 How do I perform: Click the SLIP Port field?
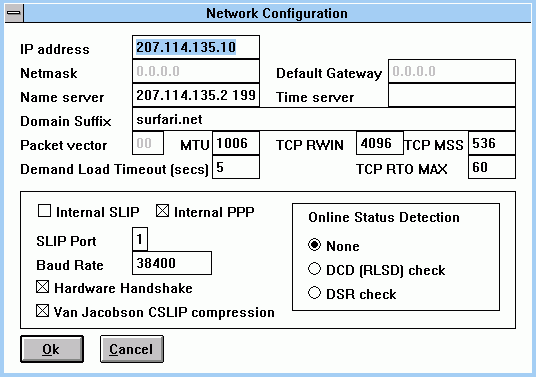click(x=140, y=239)
